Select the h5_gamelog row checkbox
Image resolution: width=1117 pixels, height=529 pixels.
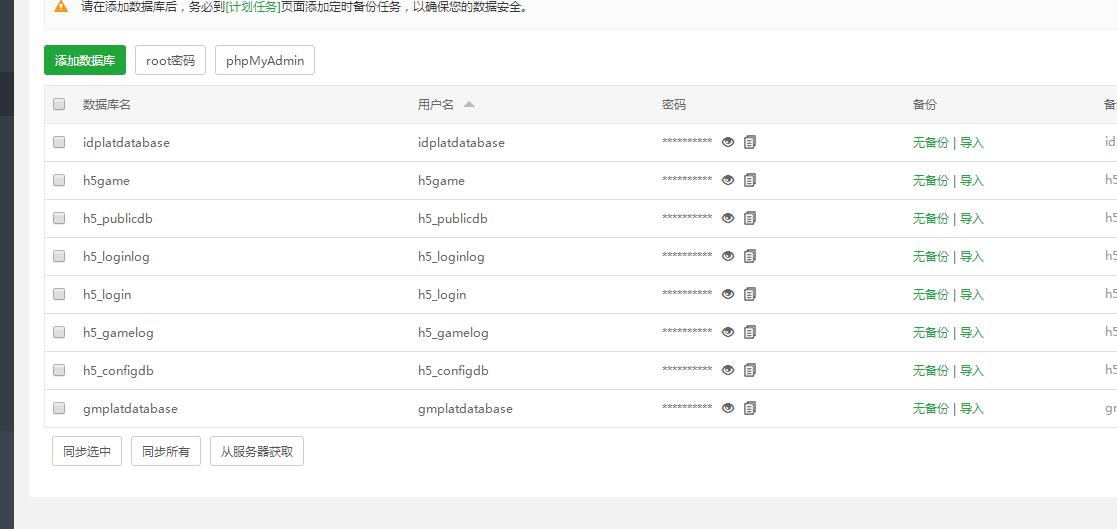pos(59,332)
